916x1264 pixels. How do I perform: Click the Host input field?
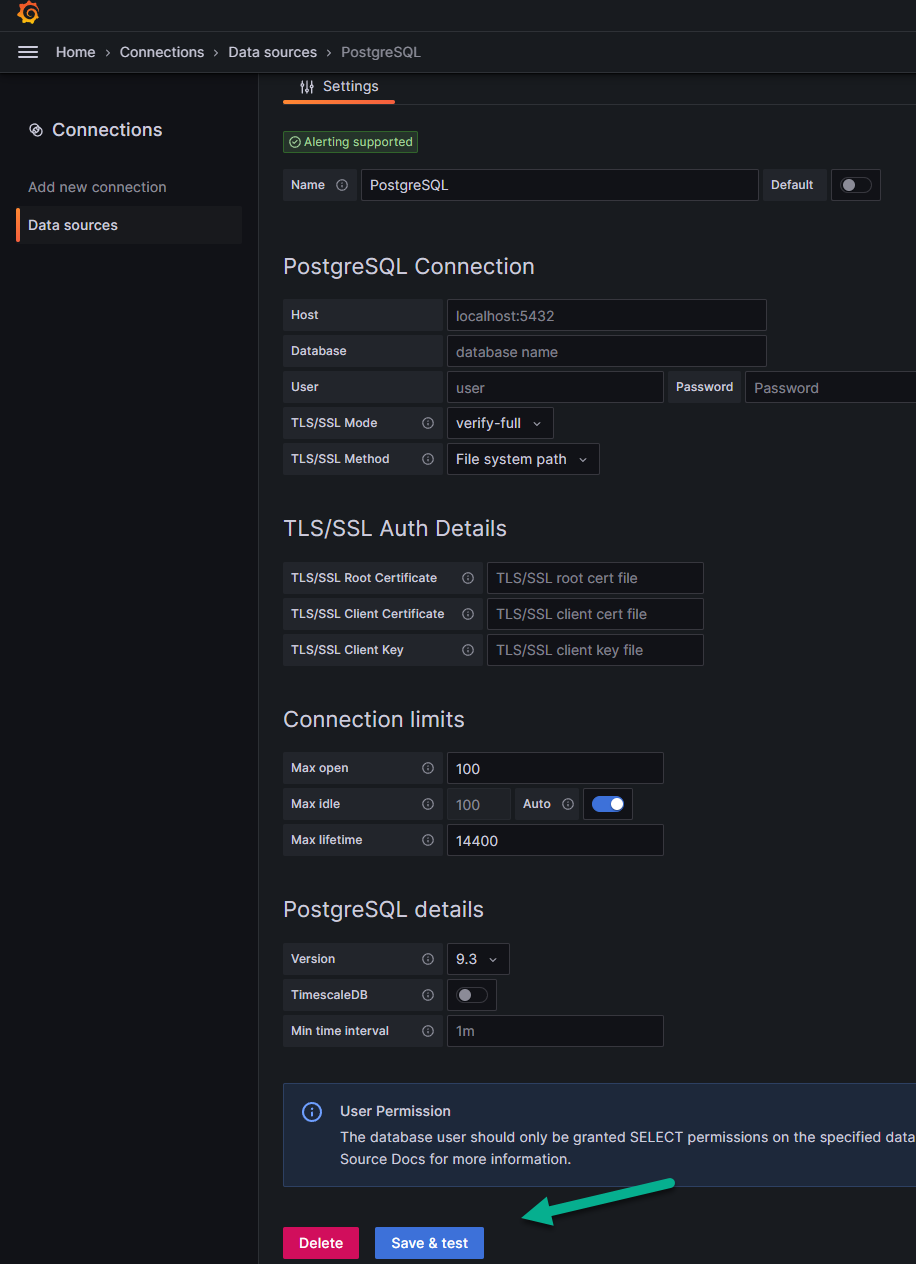[x=606, y=315]
